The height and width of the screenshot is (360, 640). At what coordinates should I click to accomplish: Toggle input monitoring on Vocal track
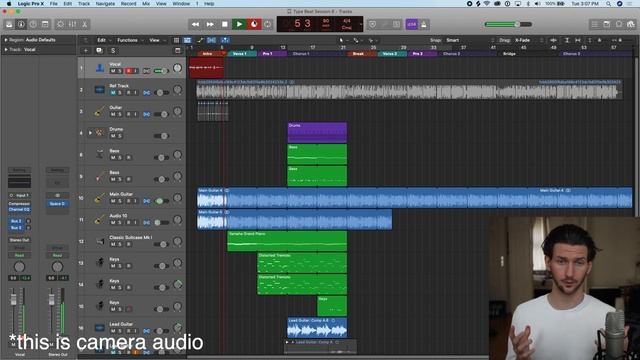click(x=135, y=71)
